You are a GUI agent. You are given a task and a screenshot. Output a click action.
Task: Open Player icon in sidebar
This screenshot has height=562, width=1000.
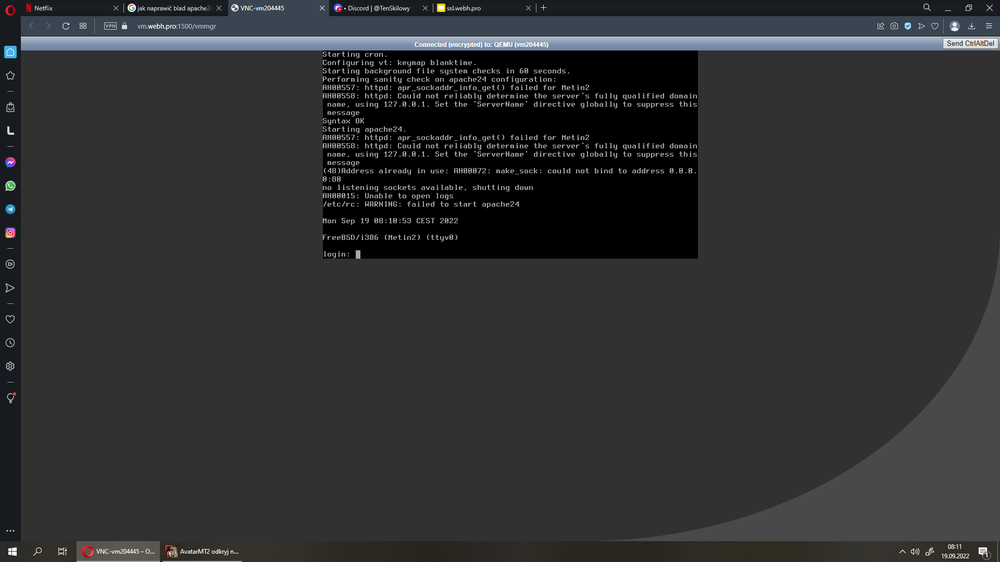tap(10, 264)
